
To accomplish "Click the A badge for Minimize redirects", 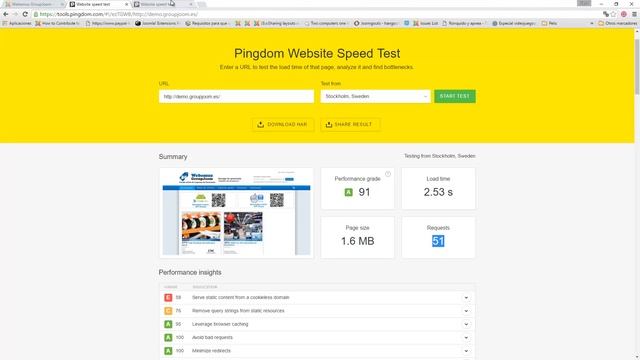I will [168, 351].
